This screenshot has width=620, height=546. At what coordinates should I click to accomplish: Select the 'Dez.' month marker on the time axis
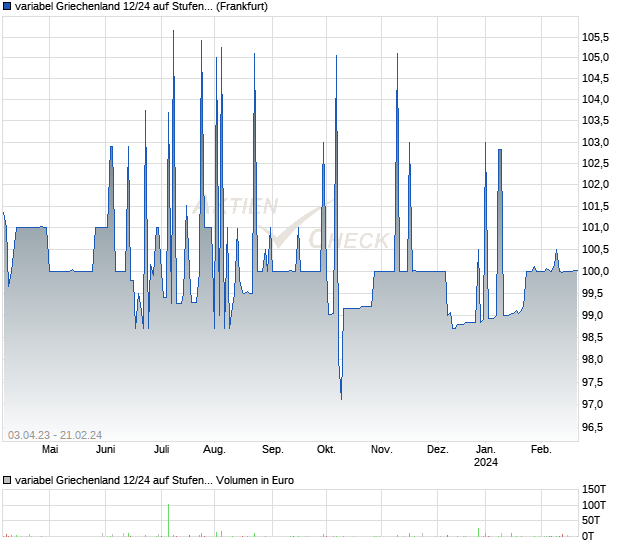437,449
